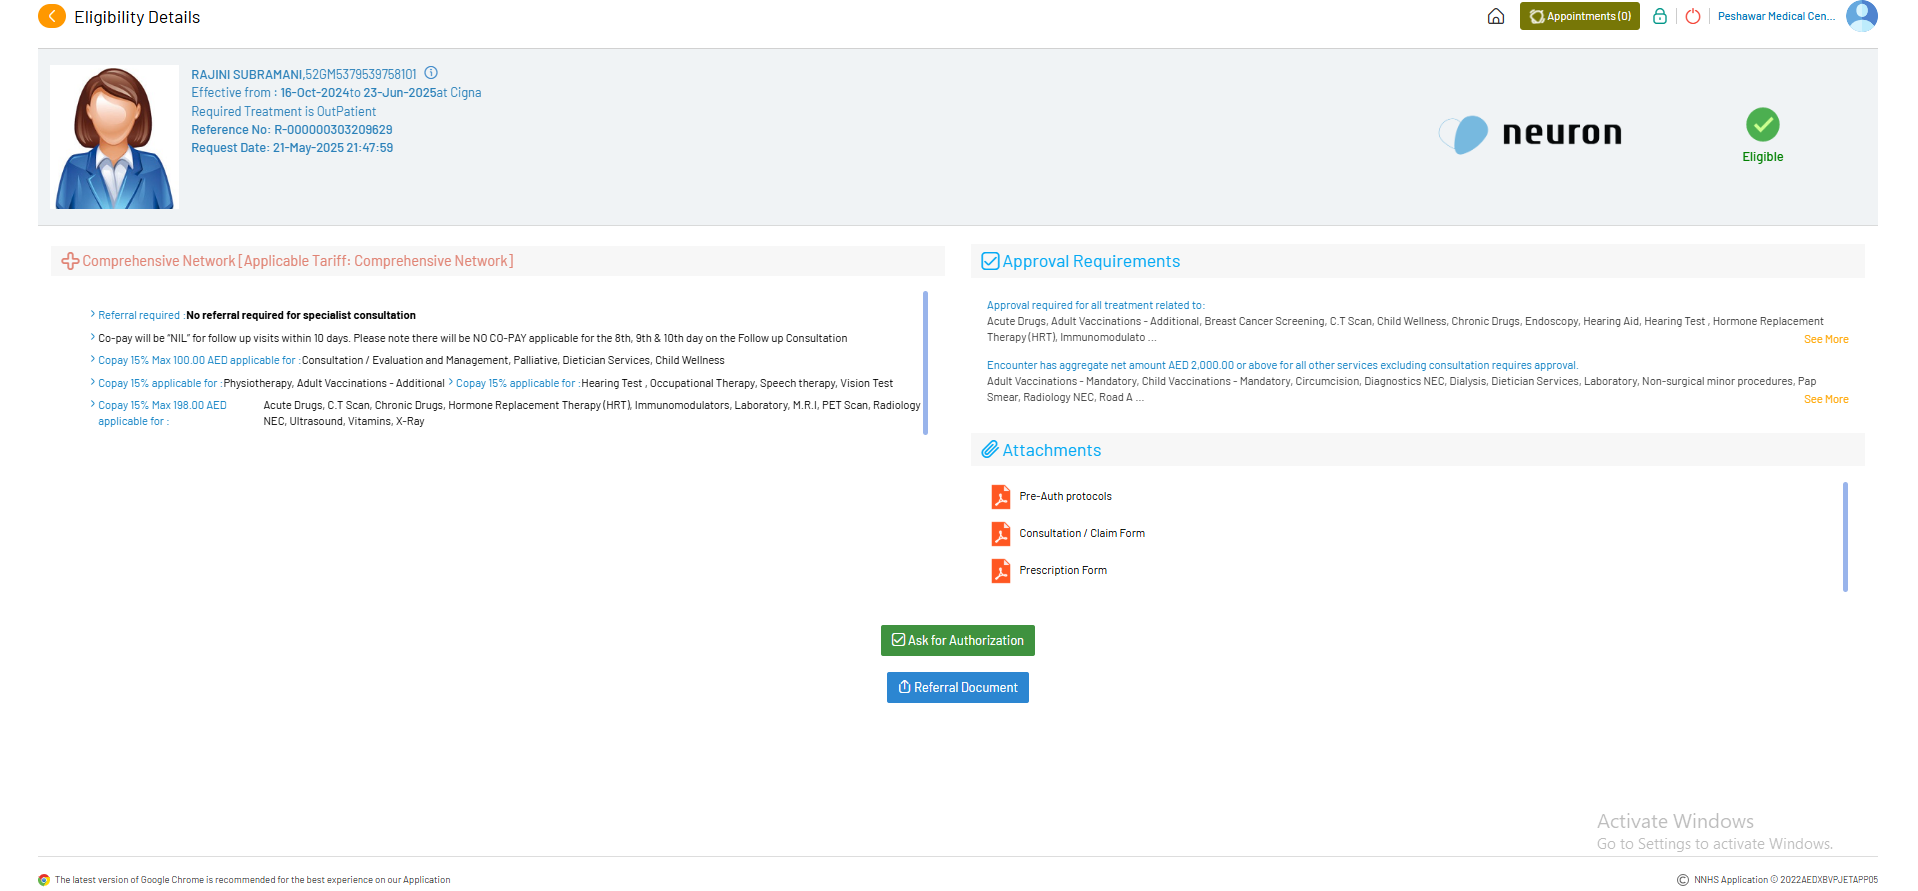Screen dimensions: 1918x891
Task: Open the Home icon in header
Action: [1496, 16]
